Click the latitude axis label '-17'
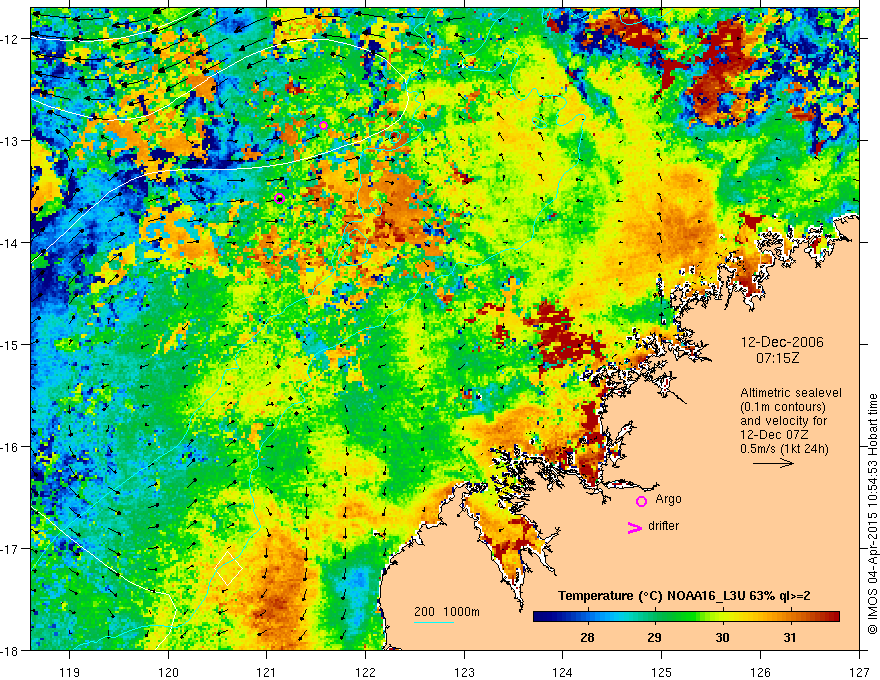The image size is (880, 680). (10, 548)
